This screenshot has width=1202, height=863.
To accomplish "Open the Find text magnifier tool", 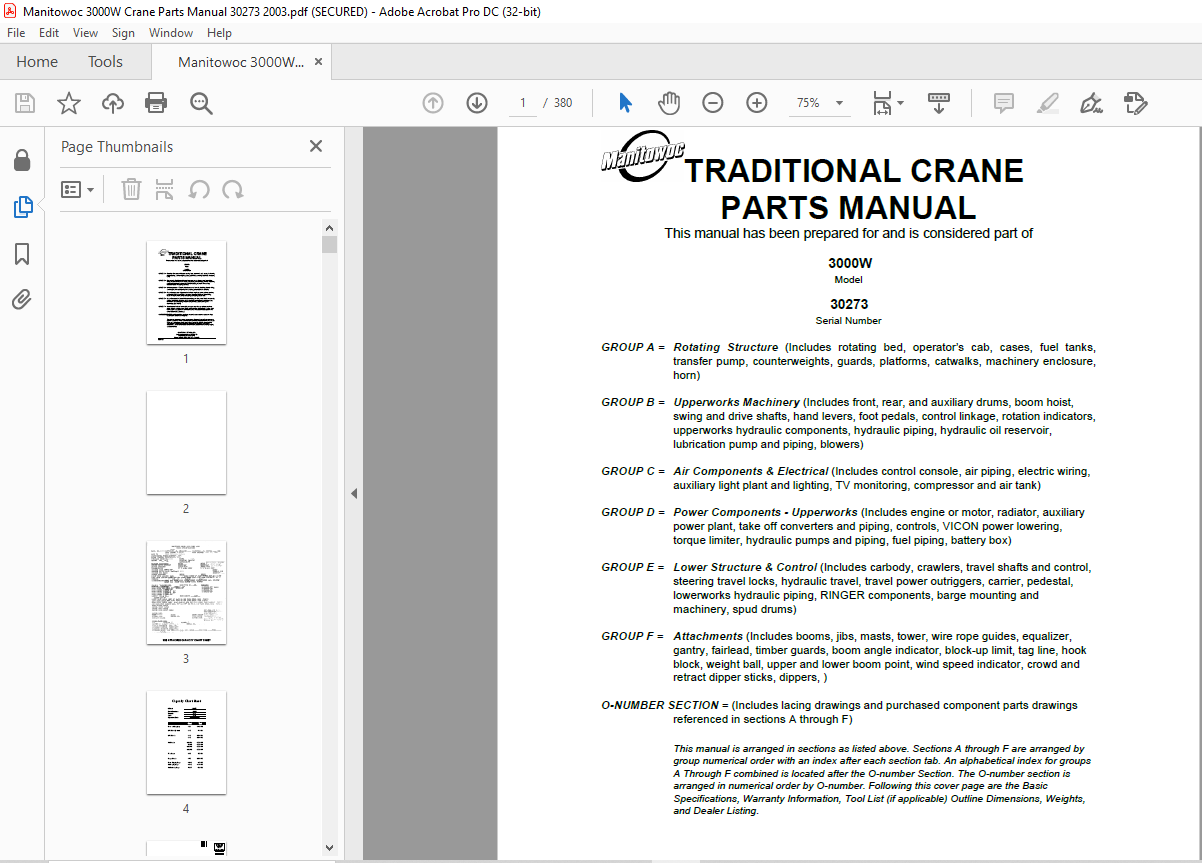I will 201,103.
